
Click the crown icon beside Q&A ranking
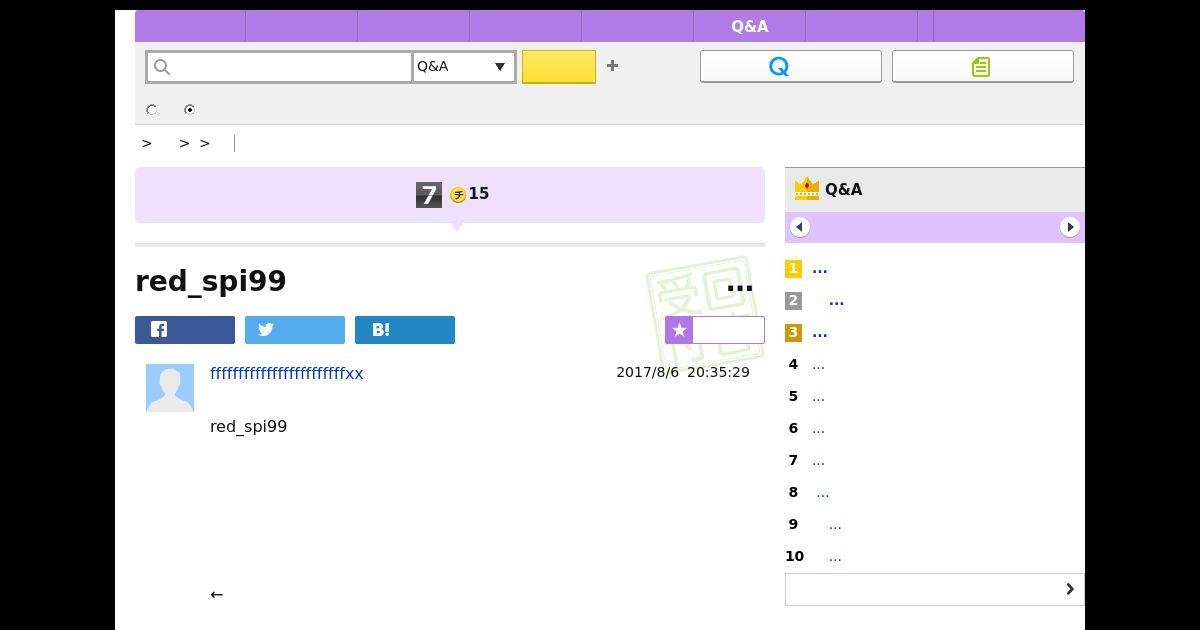coord(806,188)
